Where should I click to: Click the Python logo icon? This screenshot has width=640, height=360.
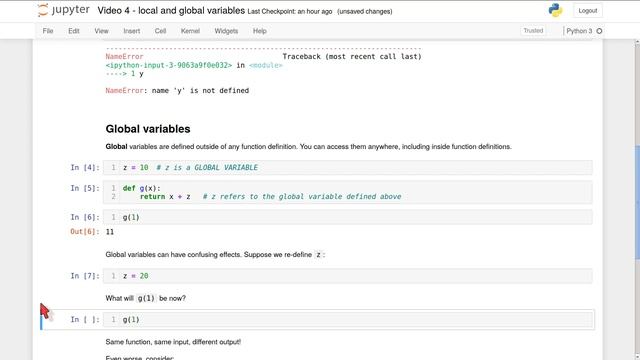555,10
